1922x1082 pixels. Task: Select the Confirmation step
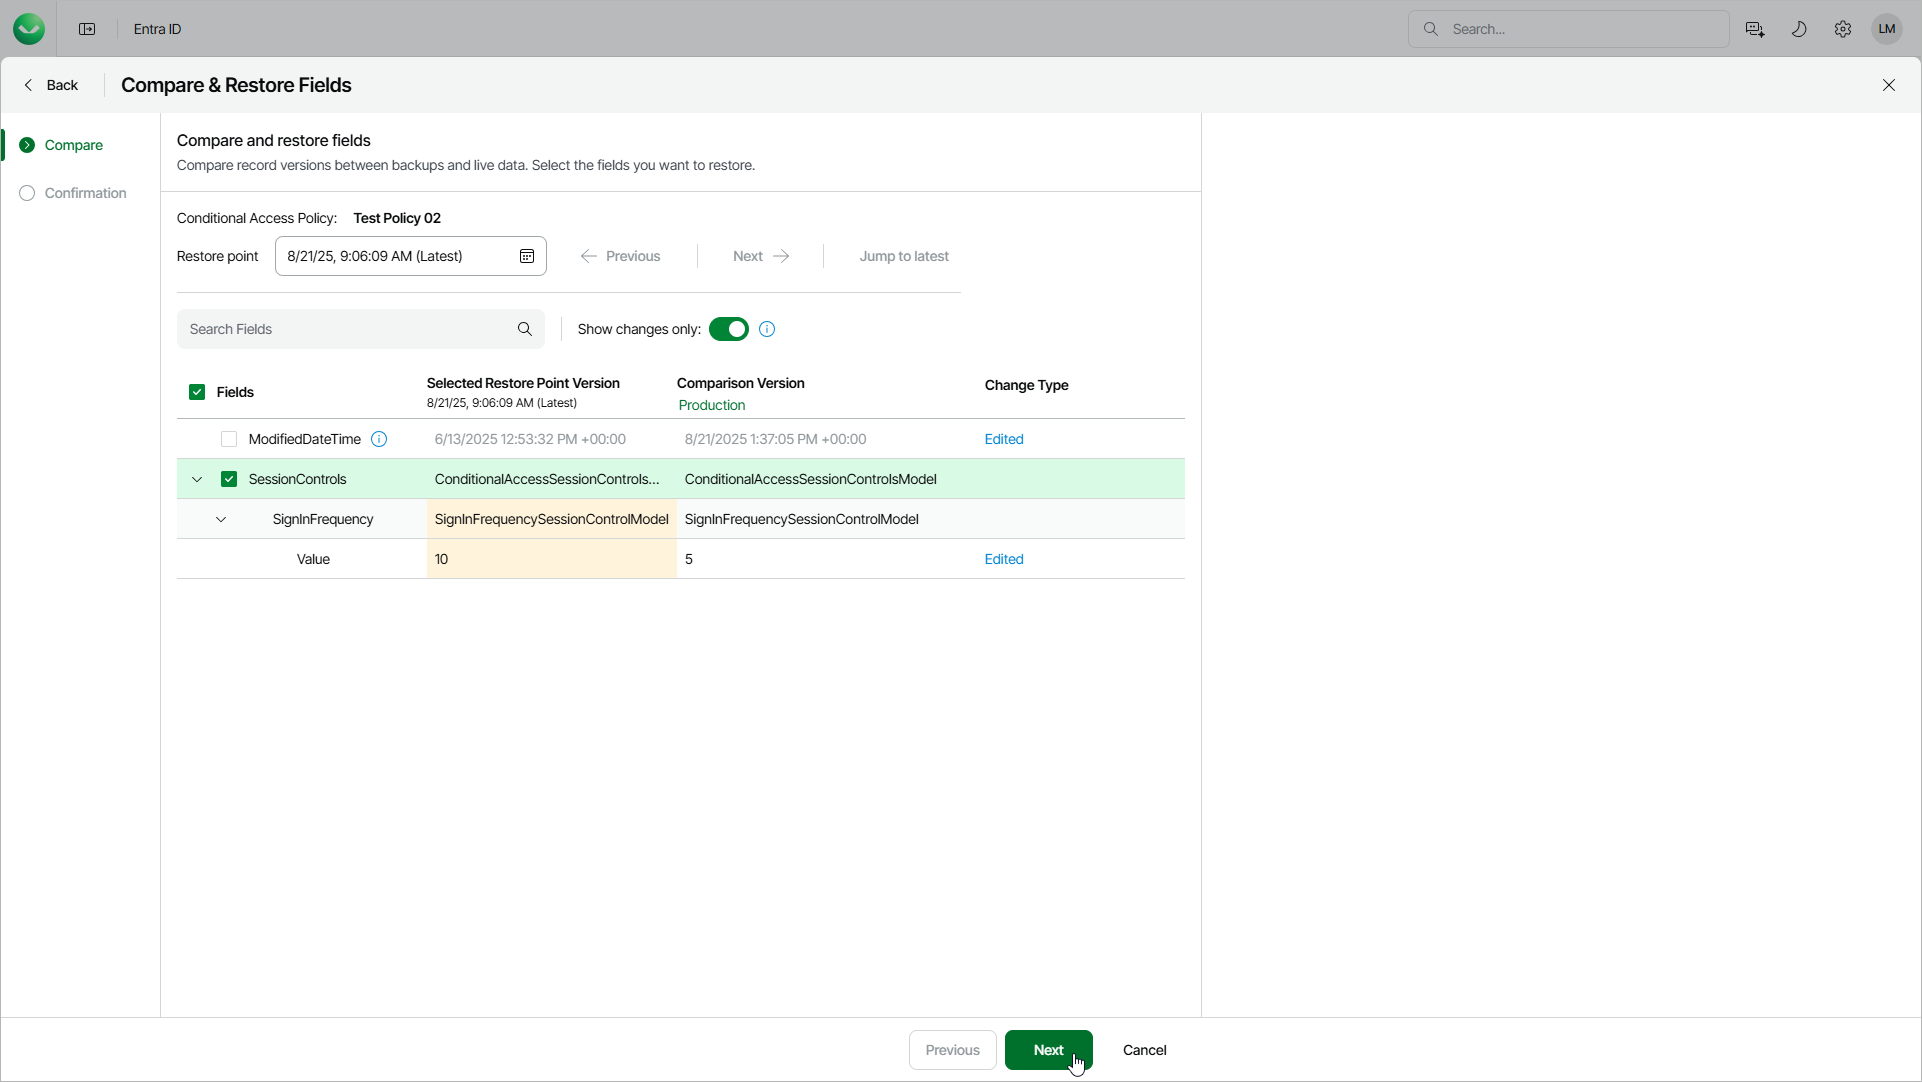coord(85,193)
